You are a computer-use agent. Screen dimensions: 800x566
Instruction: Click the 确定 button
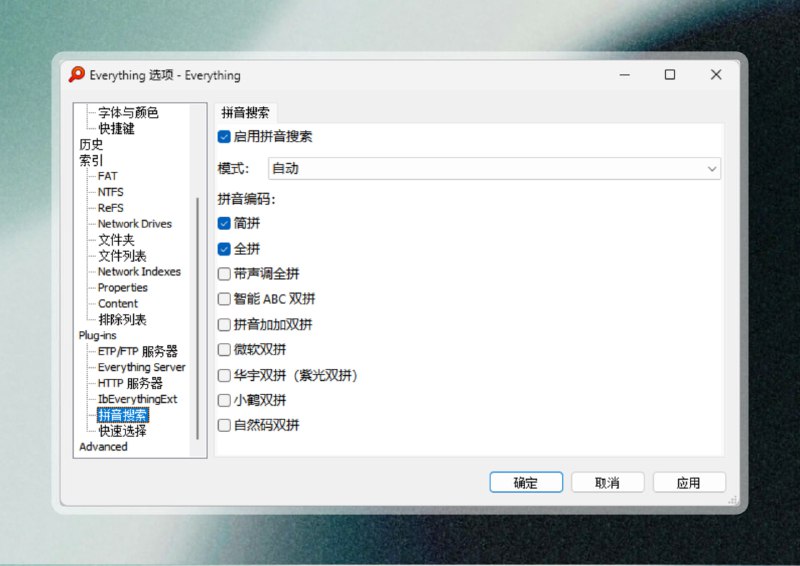click(526, 482)
